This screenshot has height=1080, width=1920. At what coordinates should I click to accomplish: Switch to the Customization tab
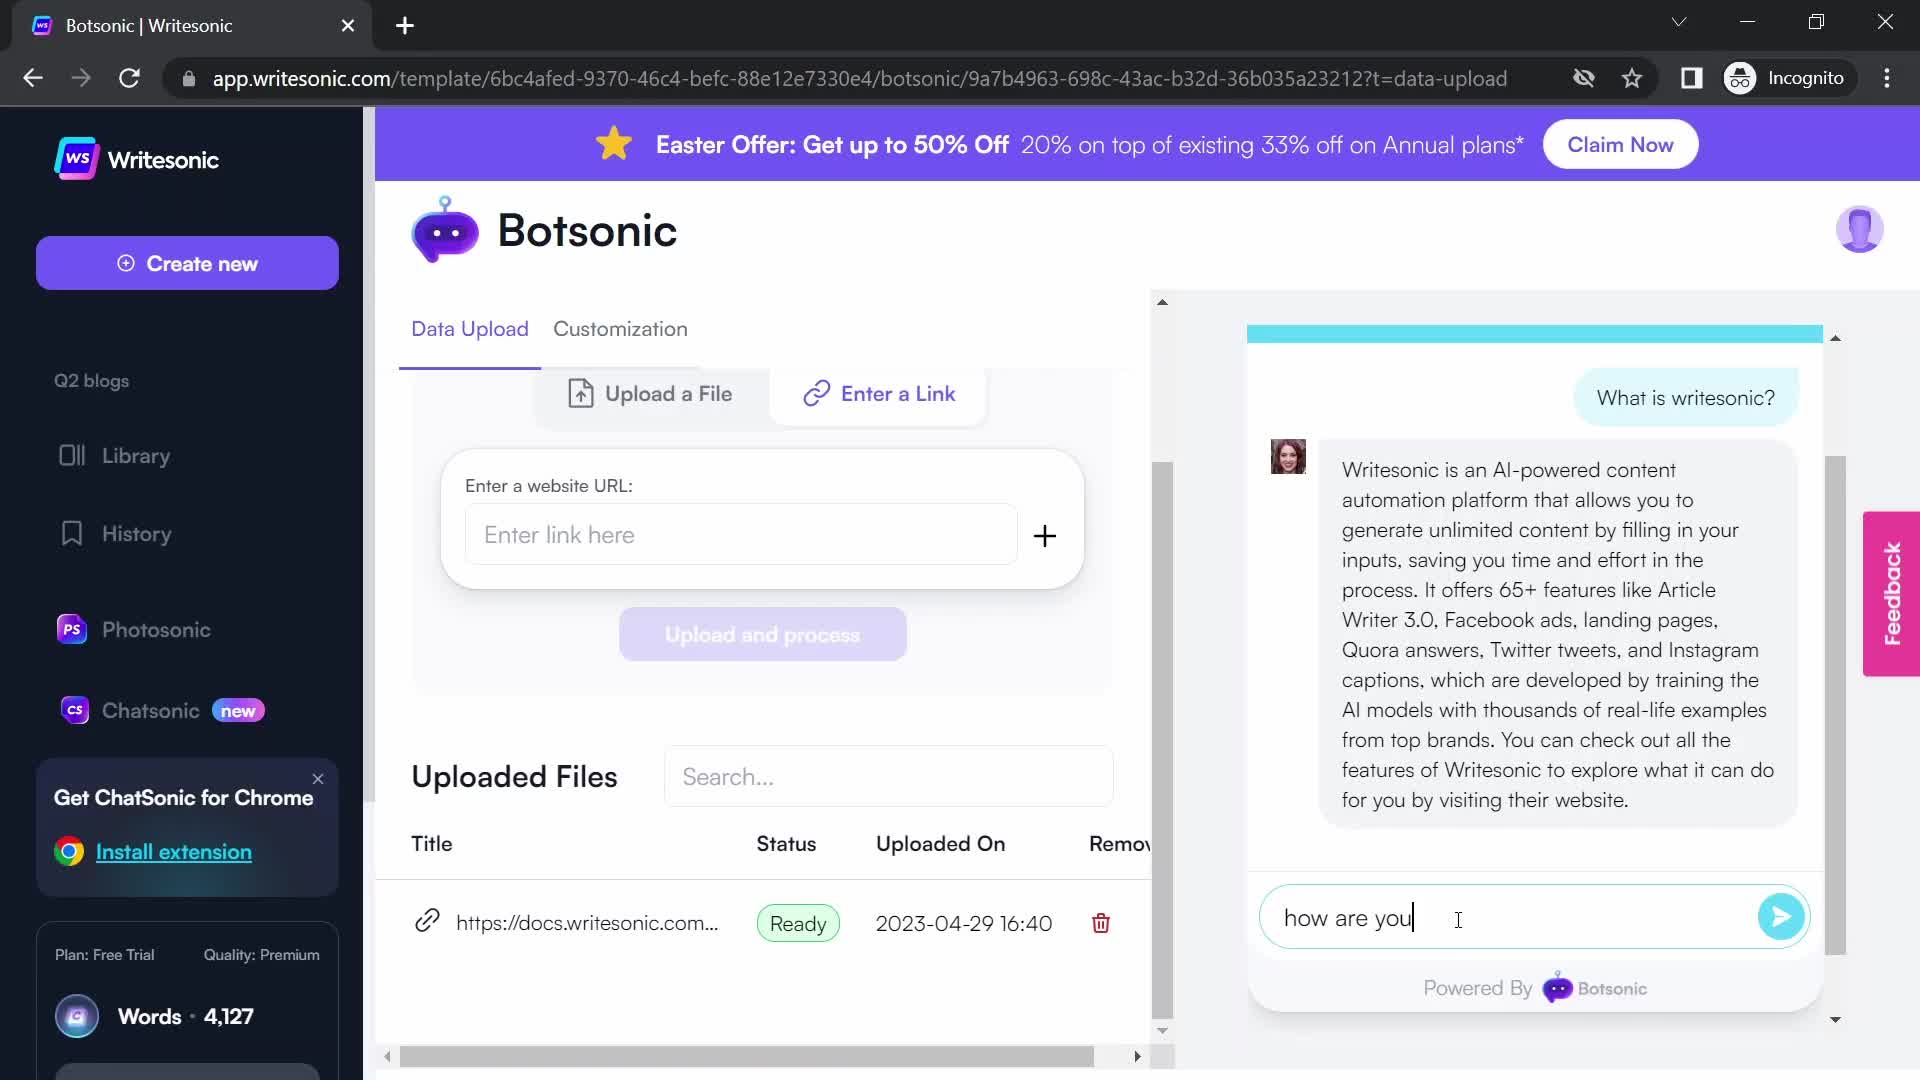[620, 329]
